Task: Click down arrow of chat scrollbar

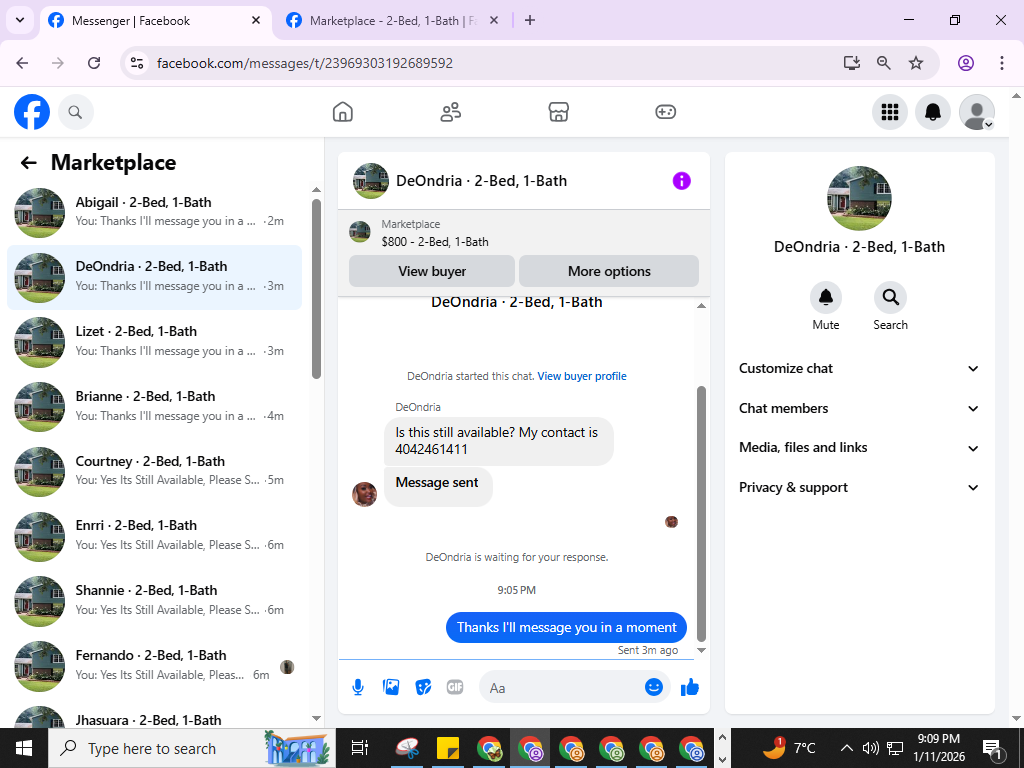Action: click(x=701, y=650)
